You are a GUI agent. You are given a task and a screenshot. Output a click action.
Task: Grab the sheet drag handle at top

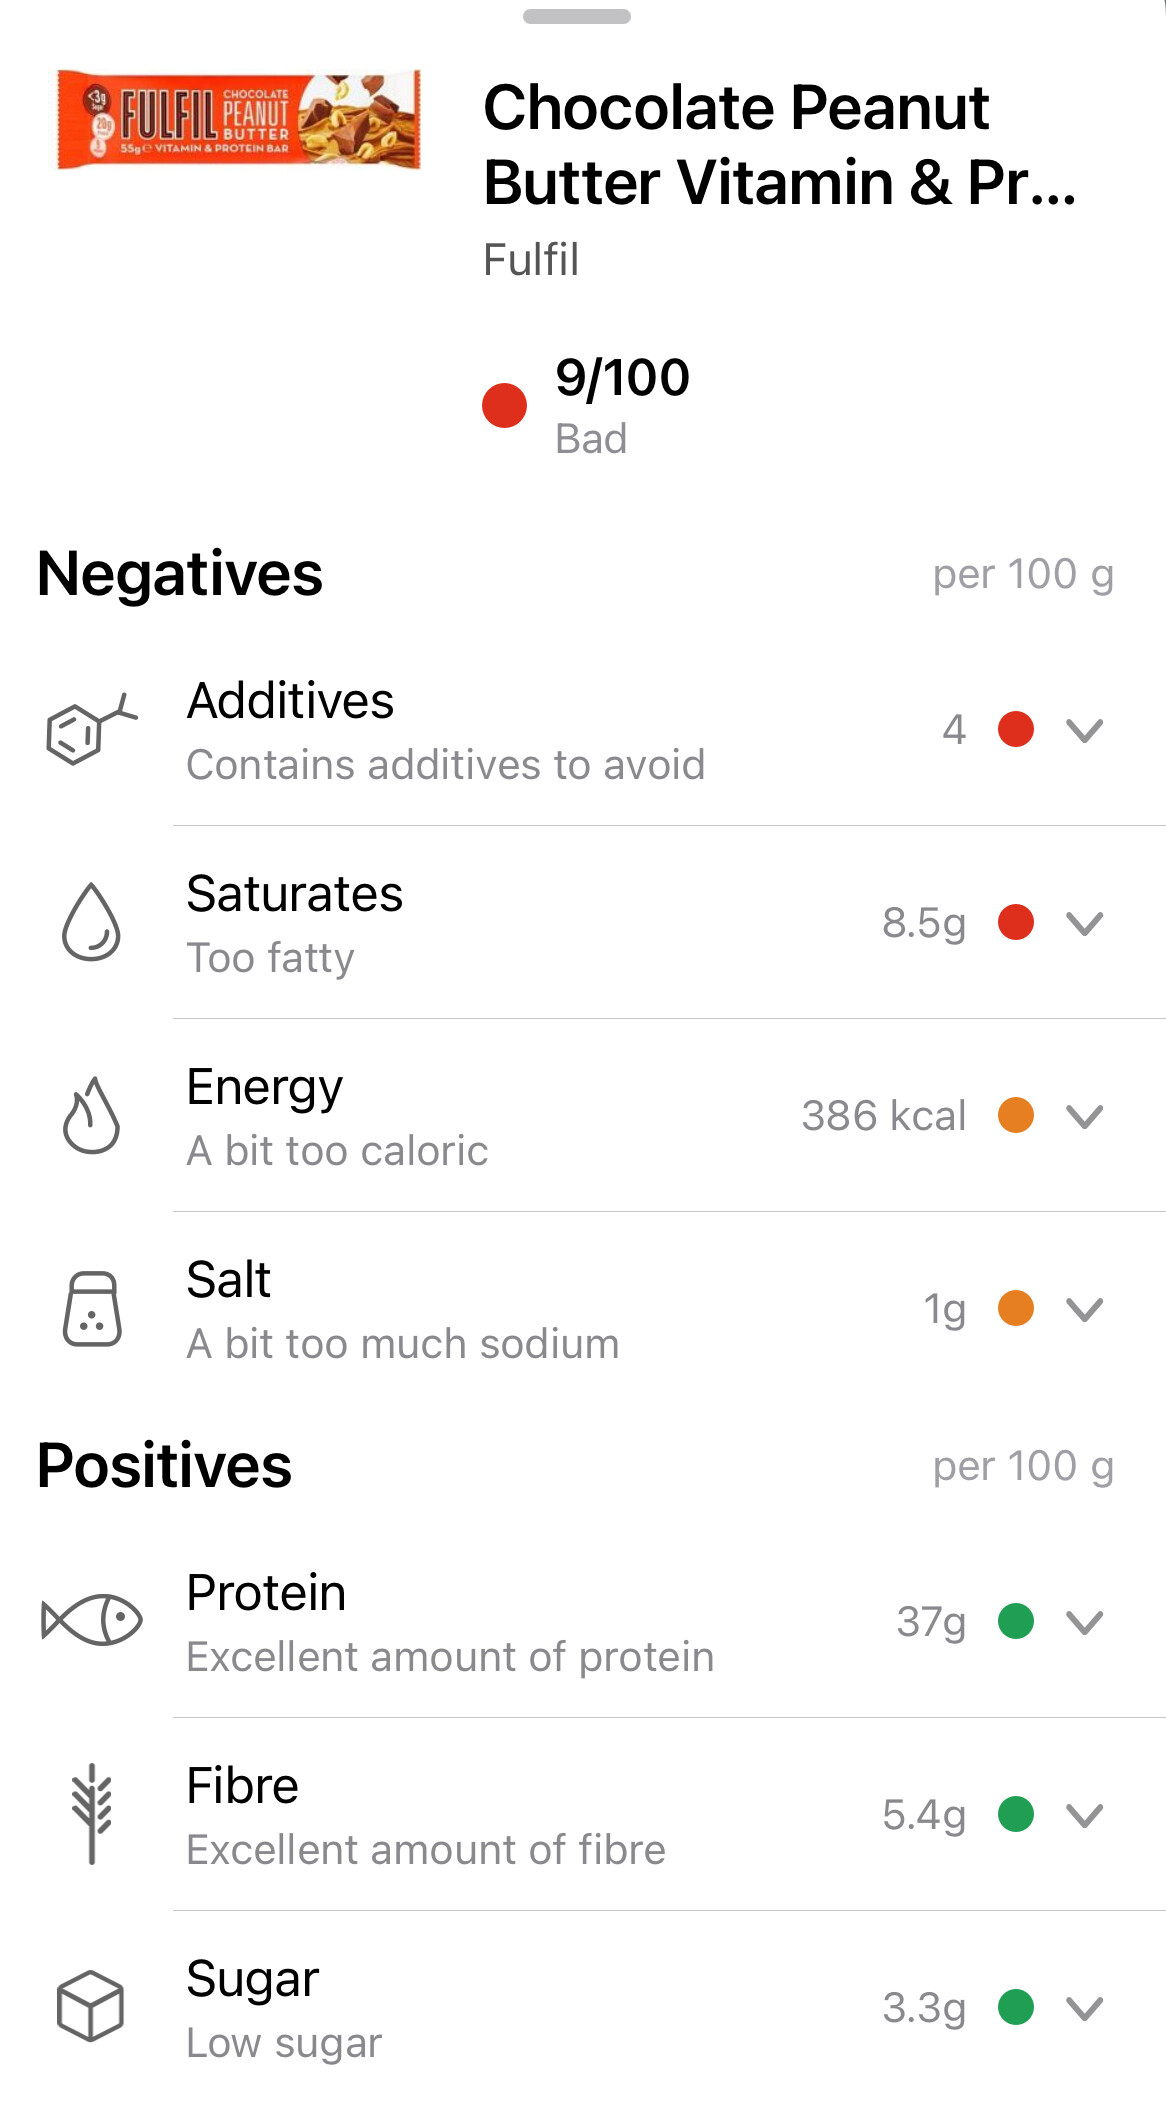577,16
